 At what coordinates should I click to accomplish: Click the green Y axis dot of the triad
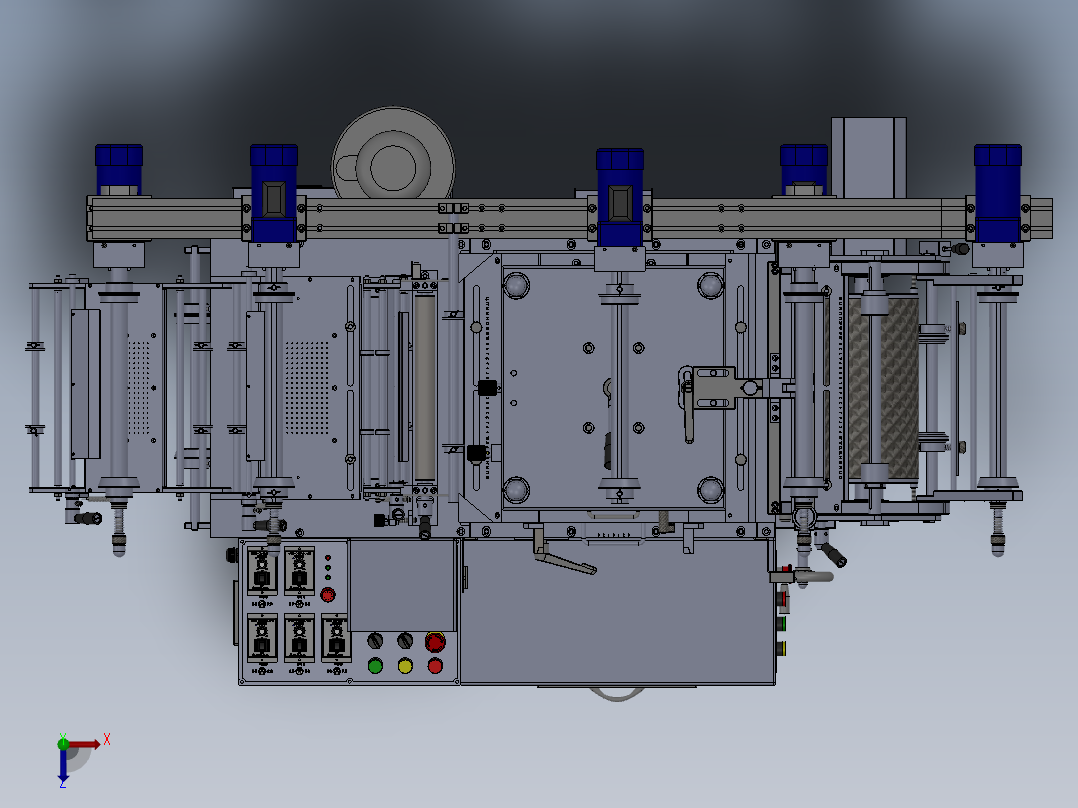pyautogui.click(x=63, y=743)
